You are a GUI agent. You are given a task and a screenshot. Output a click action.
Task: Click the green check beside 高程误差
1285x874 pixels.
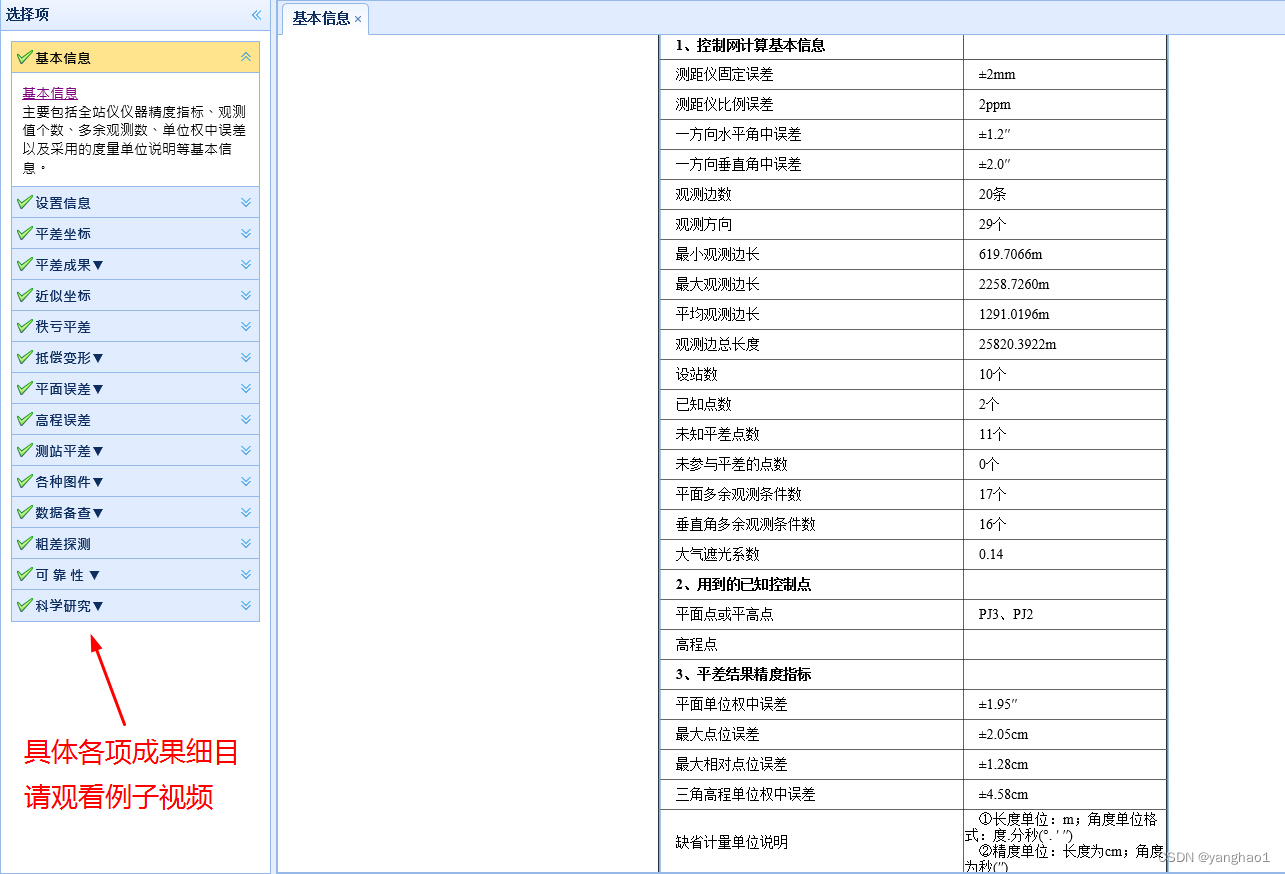tap(25, 419)
